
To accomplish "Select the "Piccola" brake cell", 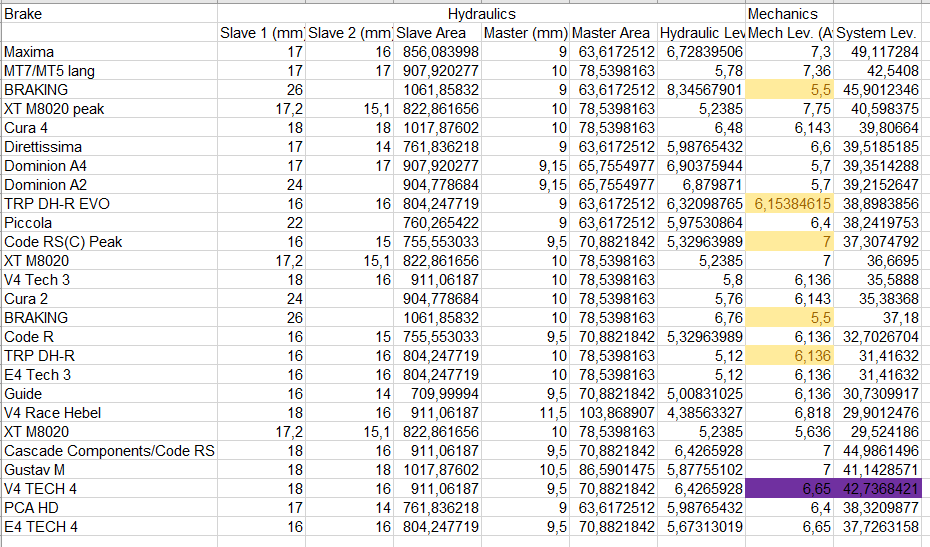I will pyautogui.click(x=28, y=223).
